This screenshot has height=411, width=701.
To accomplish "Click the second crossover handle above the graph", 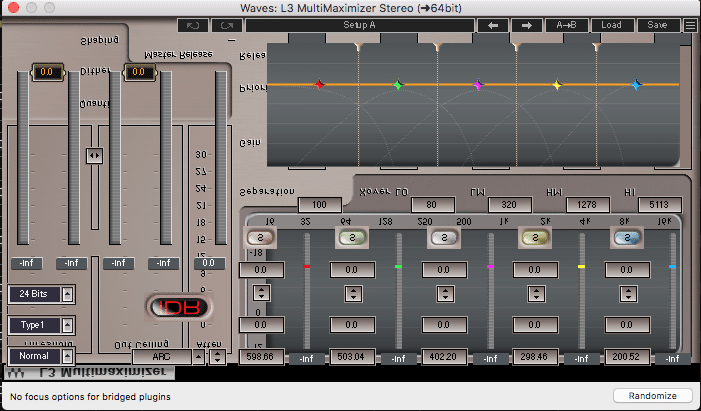I will tap(438, 47).
